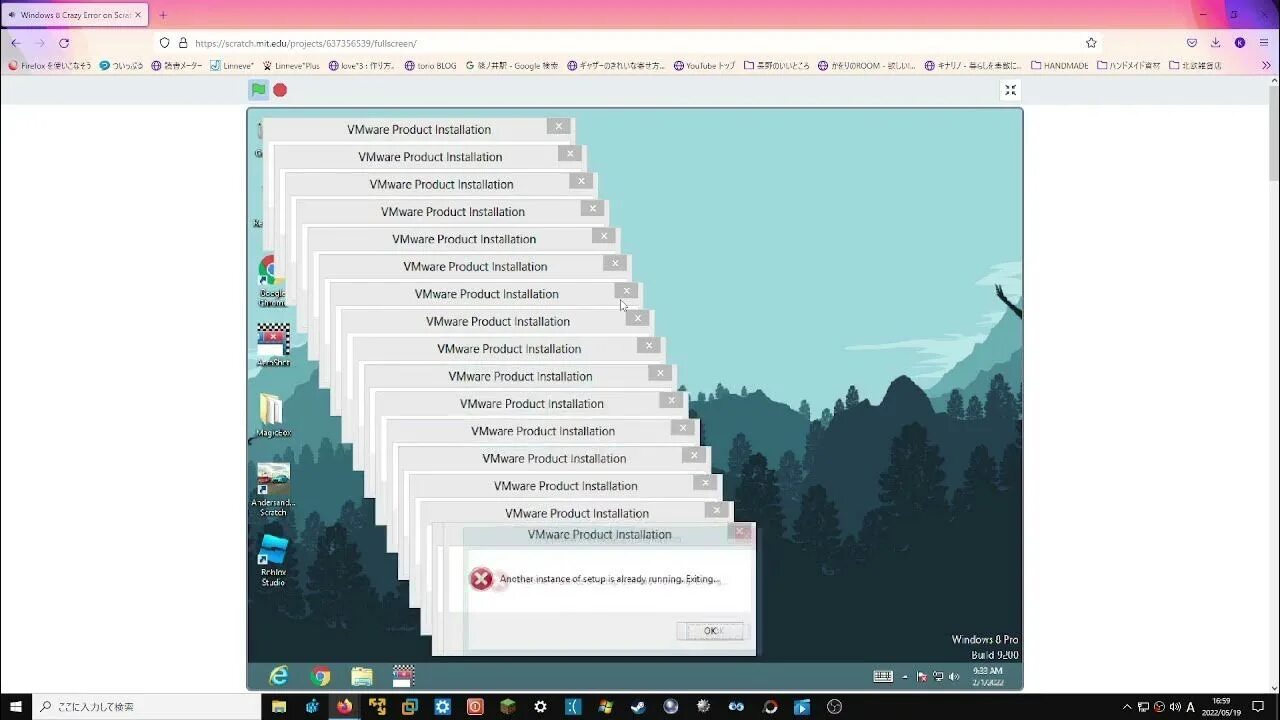Open the love 3 作り方 bookmark
The image size is (1280, 720).
click(362, 66)
